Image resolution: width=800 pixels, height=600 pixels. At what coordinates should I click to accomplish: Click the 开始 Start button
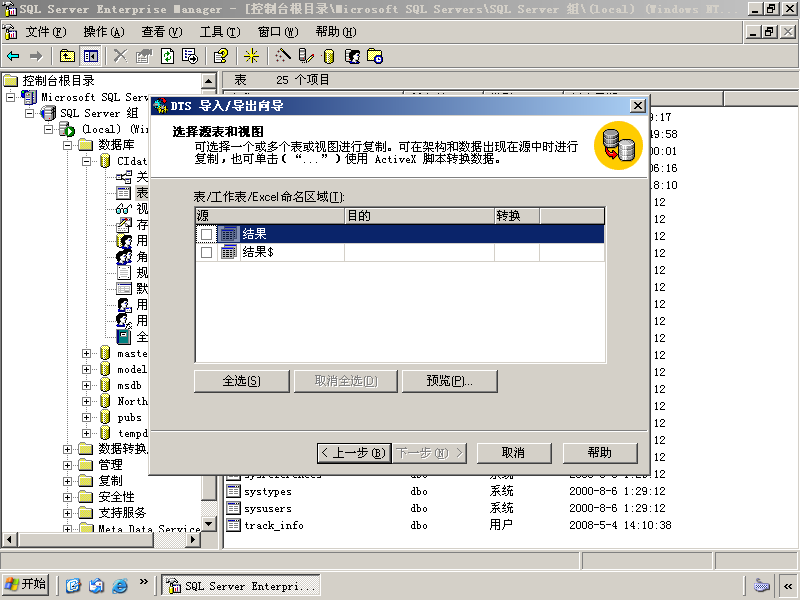[26, 585]
